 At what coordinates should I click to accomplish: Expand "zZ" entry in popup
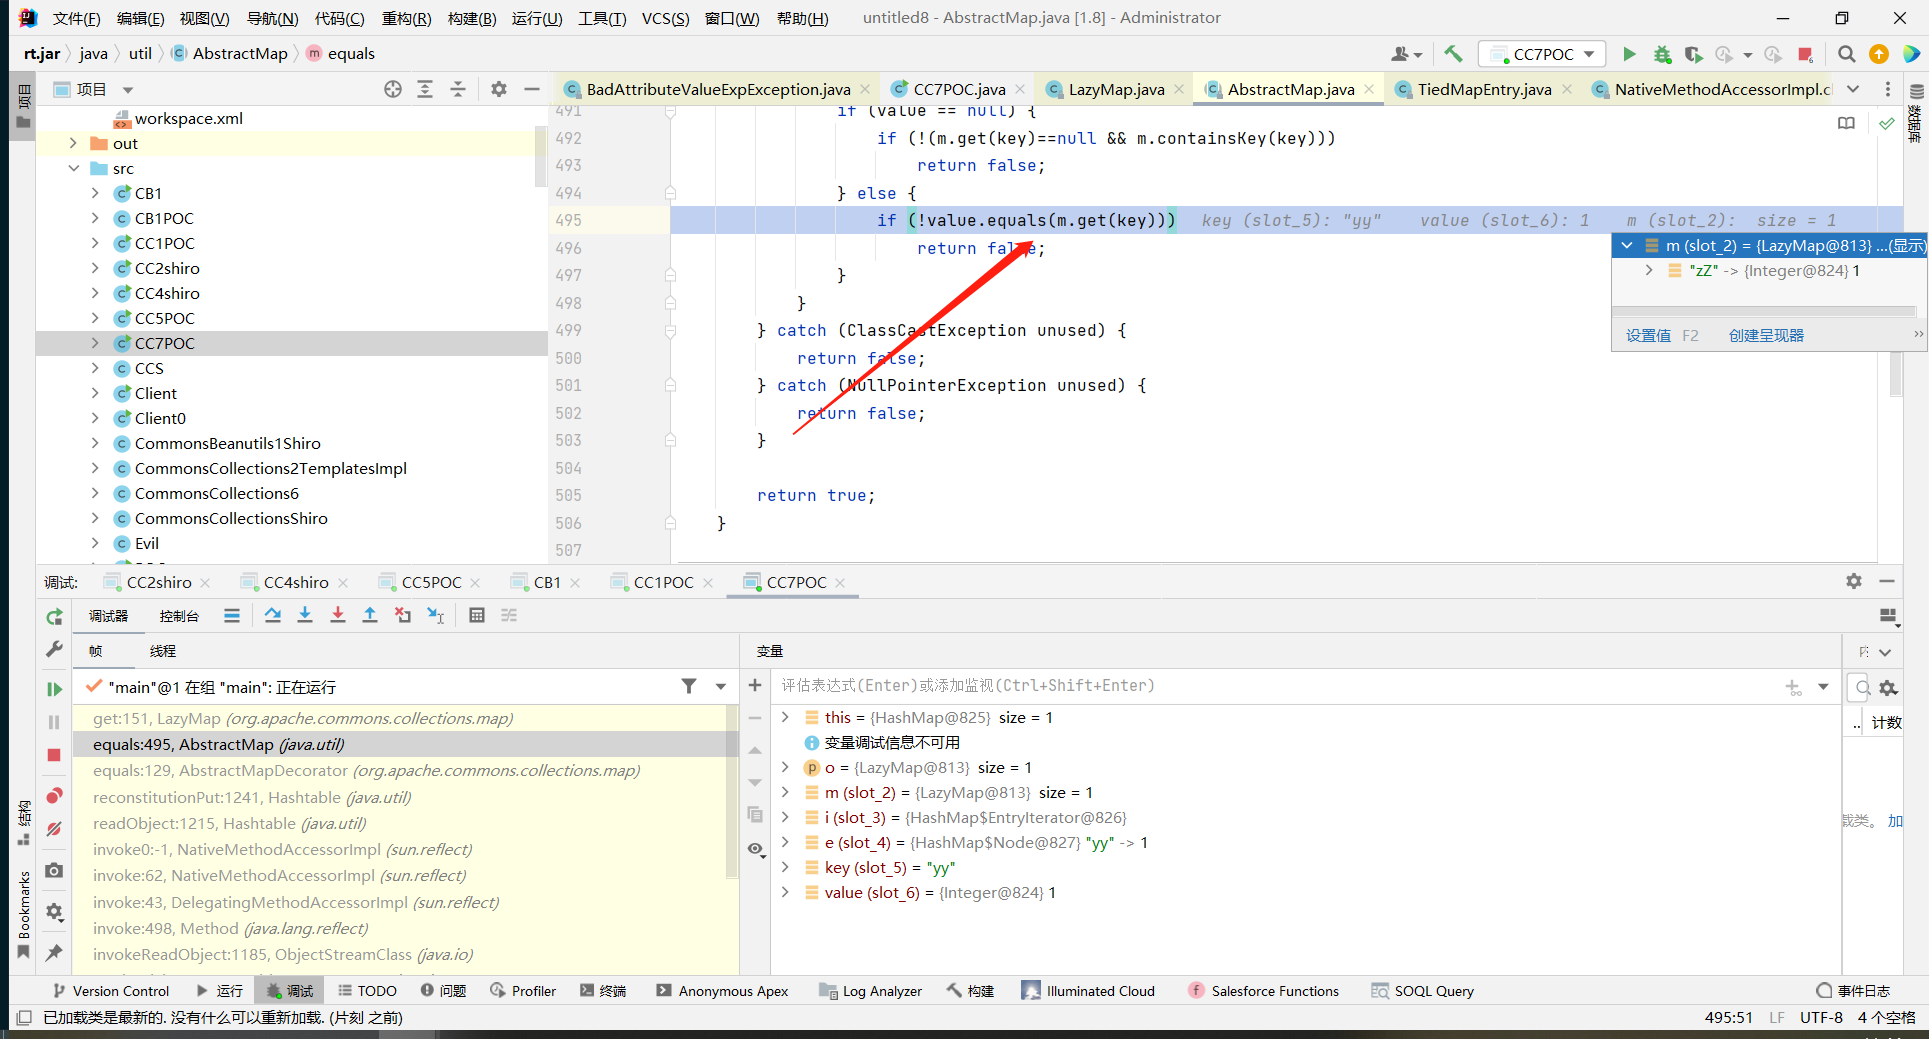1649,270
